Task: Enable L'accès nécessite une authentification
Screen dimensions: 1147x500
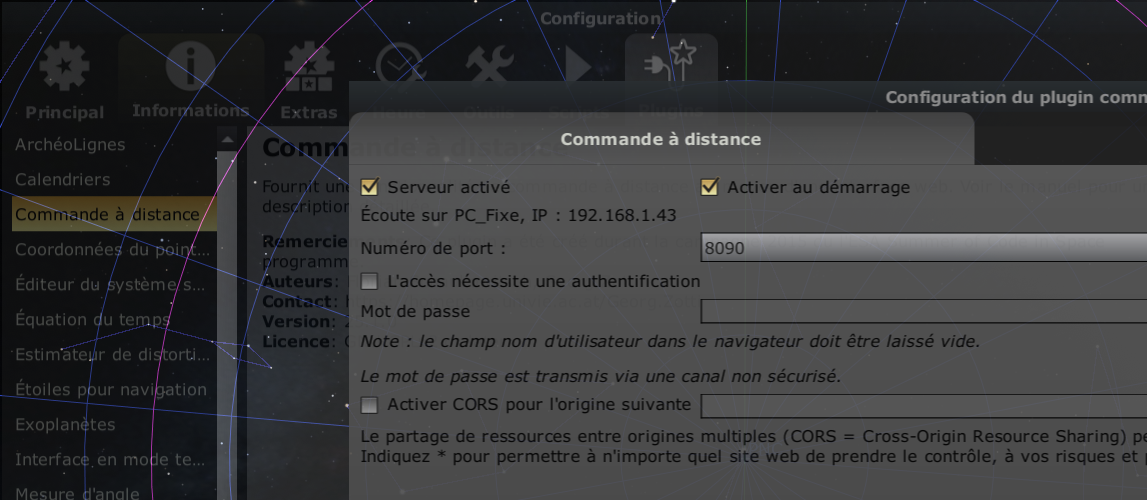Action: click(x=369, y=281)
